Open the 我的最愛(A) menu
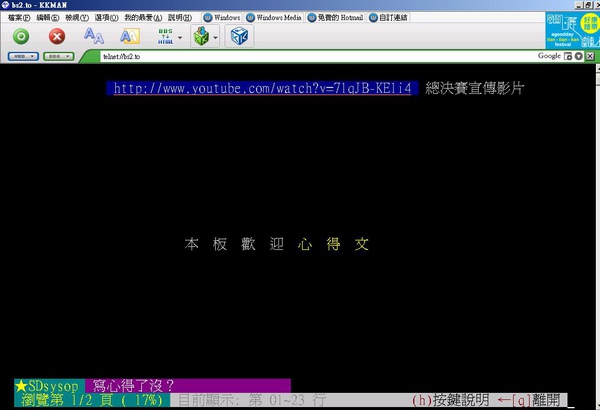 point(143,18)
